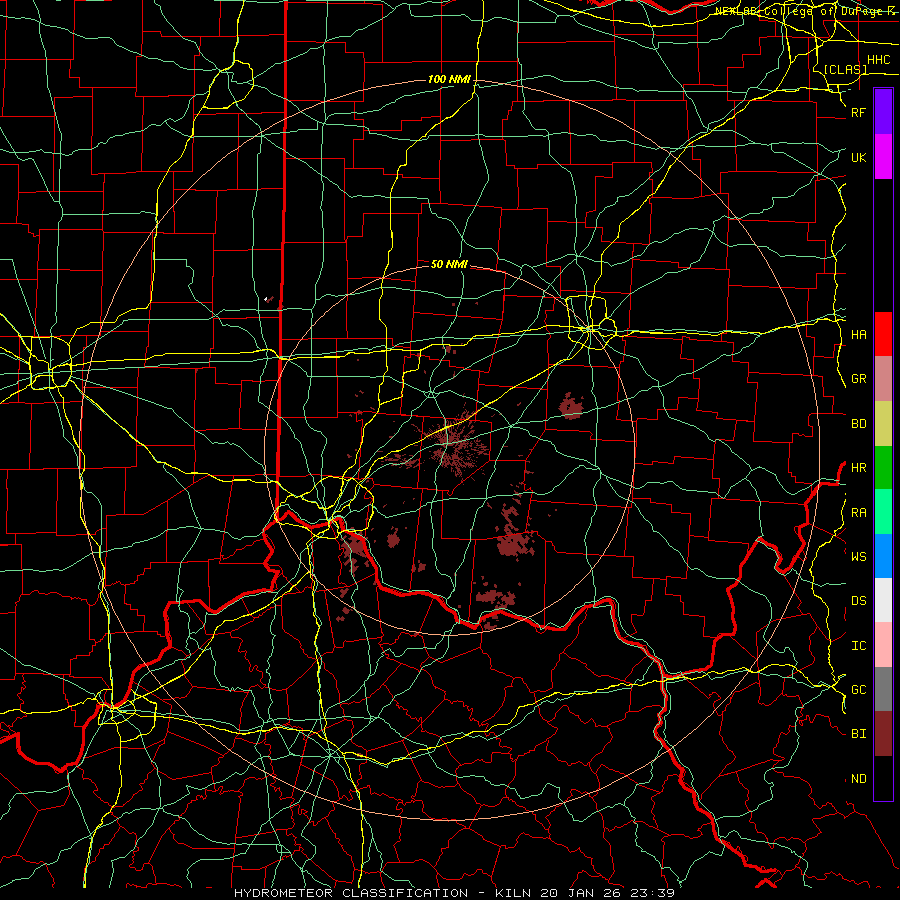
Task: Click the ND legend label
Action: pos(858,778)
